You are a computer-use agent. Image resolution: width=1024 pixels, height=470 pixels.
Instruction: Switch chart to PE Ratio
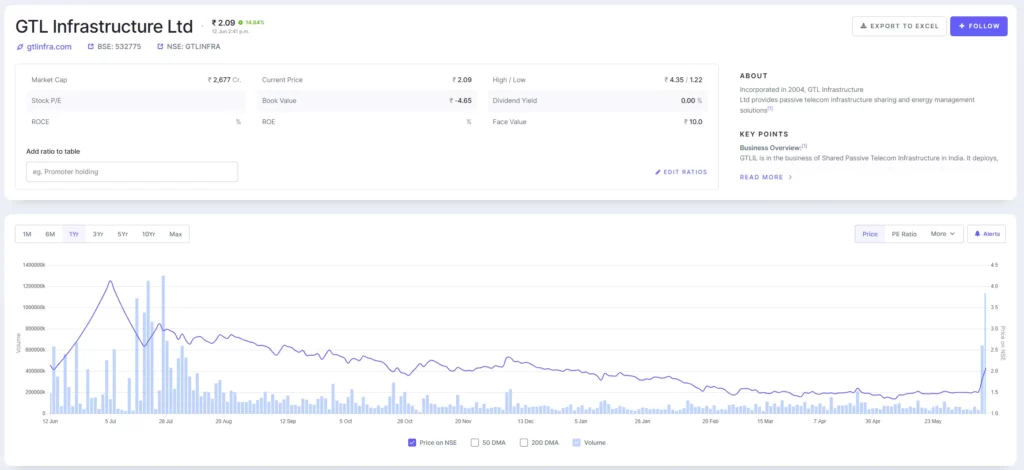coord(903,234)
